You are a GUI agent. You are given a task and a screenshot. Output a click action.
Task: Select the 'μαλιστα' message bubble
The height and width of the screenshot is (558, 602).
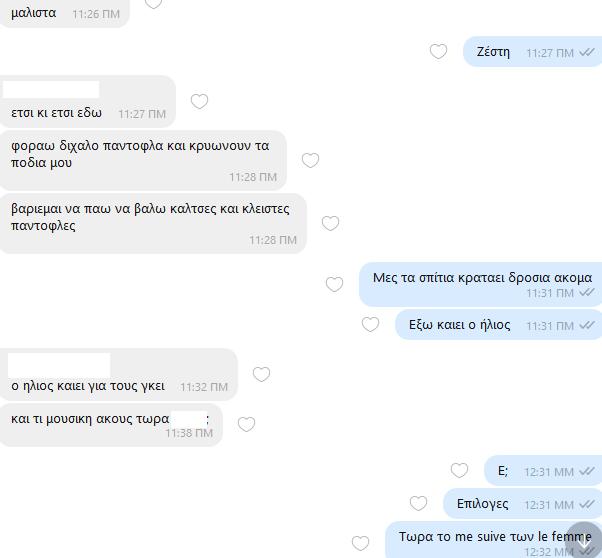64,13
